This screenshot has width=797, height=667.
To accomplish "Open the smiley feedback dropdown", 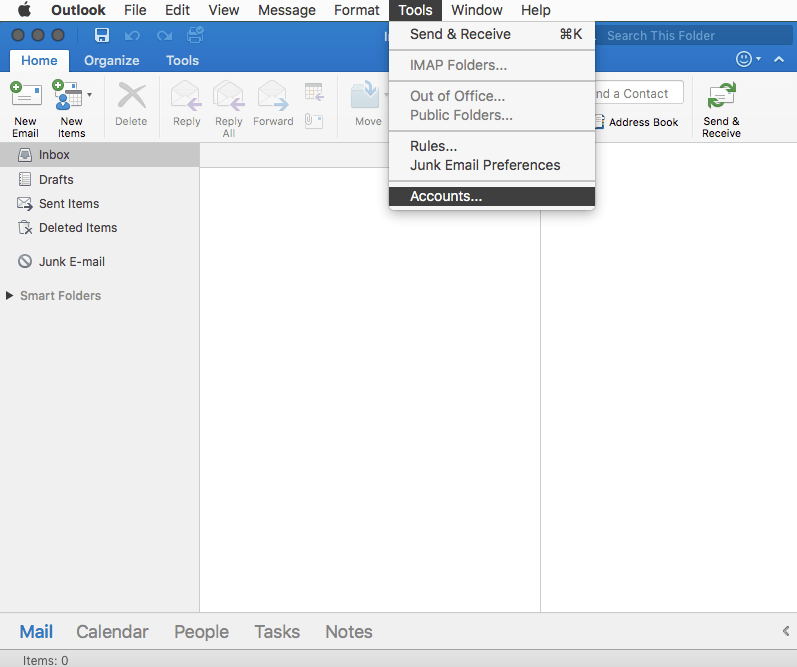I will (748, 59).
